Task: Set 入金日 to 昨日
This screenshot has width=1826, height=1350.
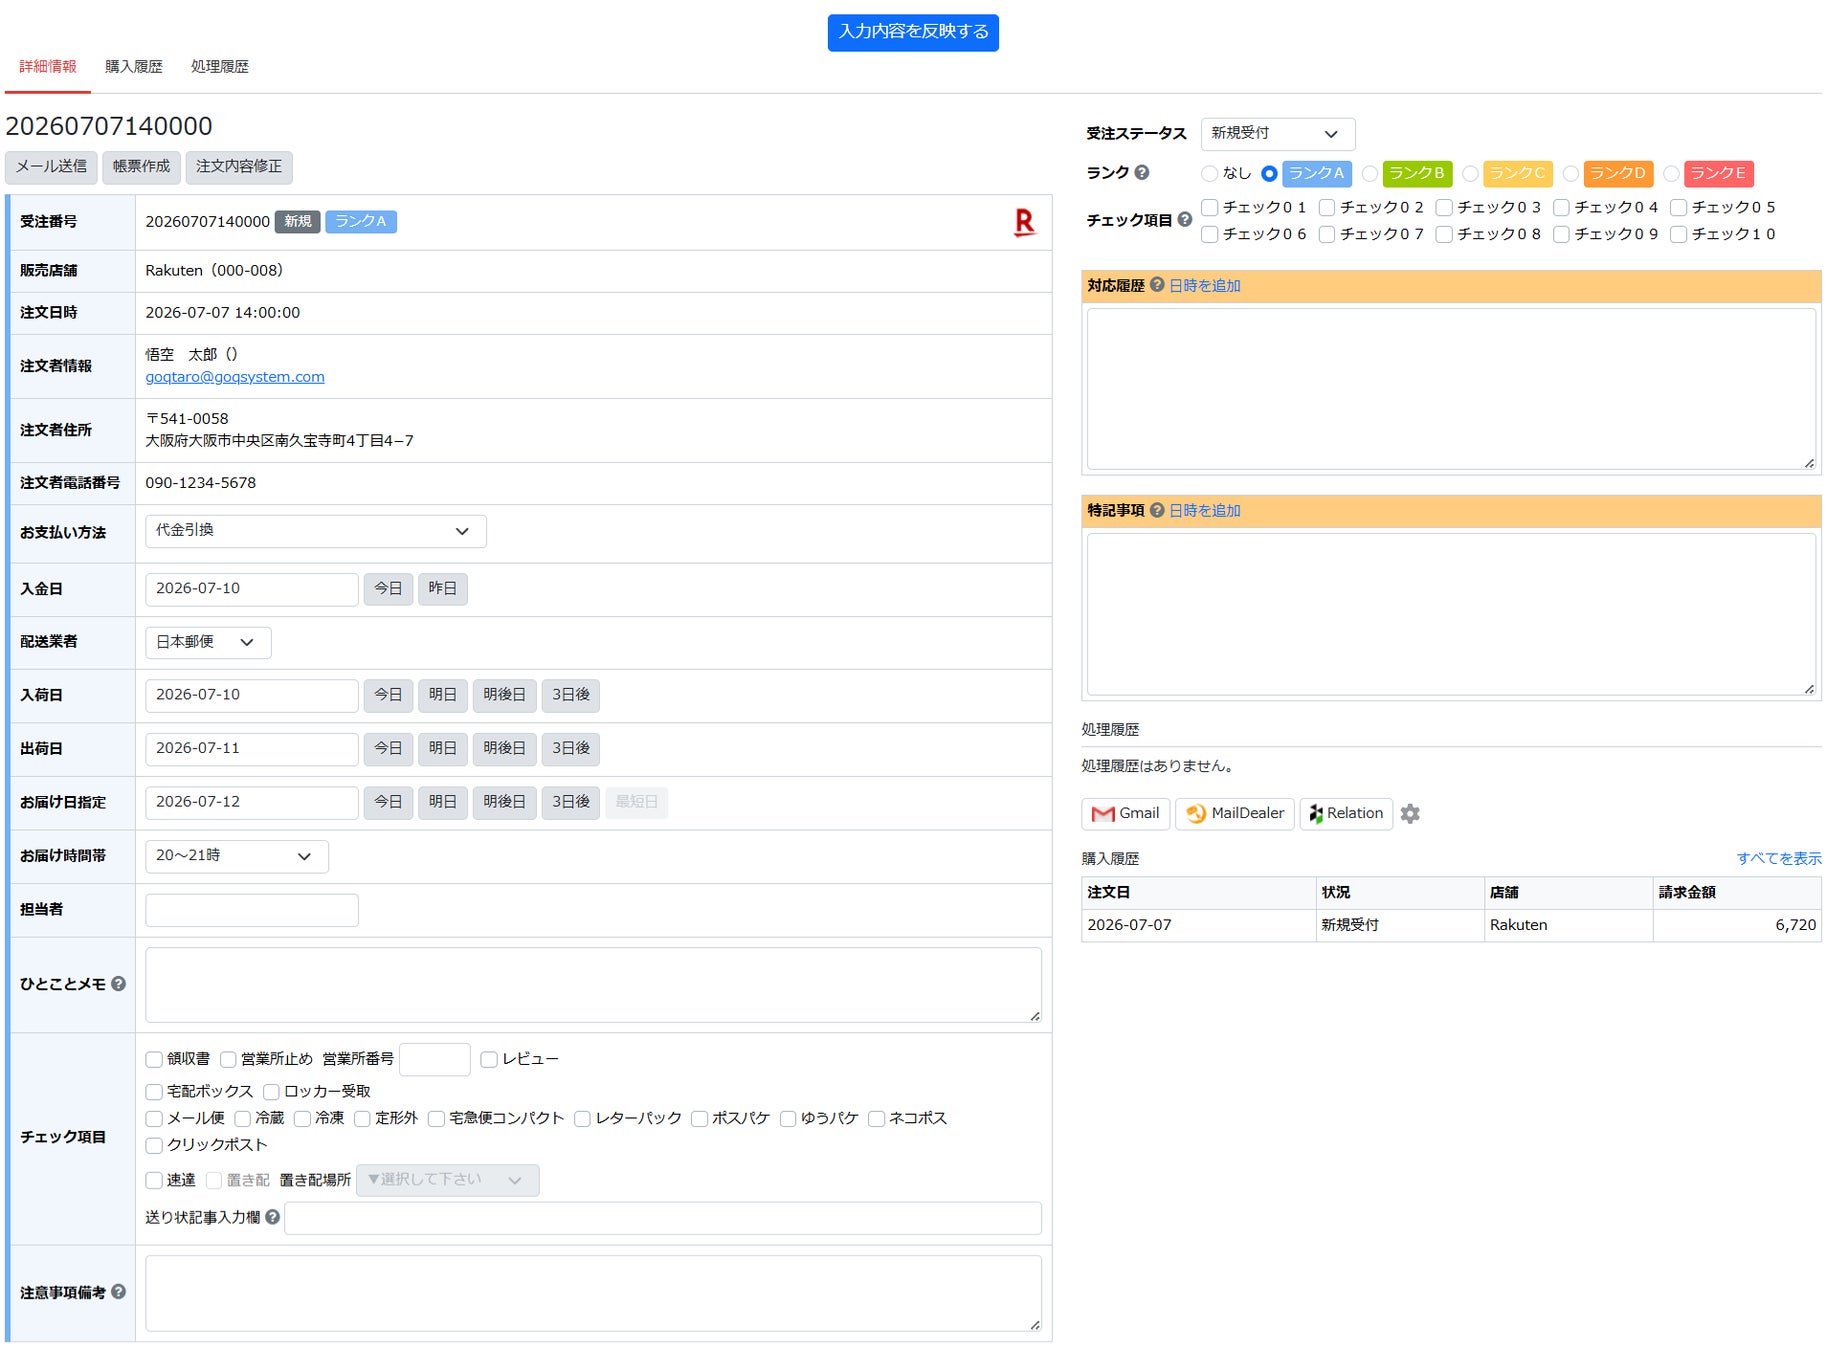Action: (443, 589)
